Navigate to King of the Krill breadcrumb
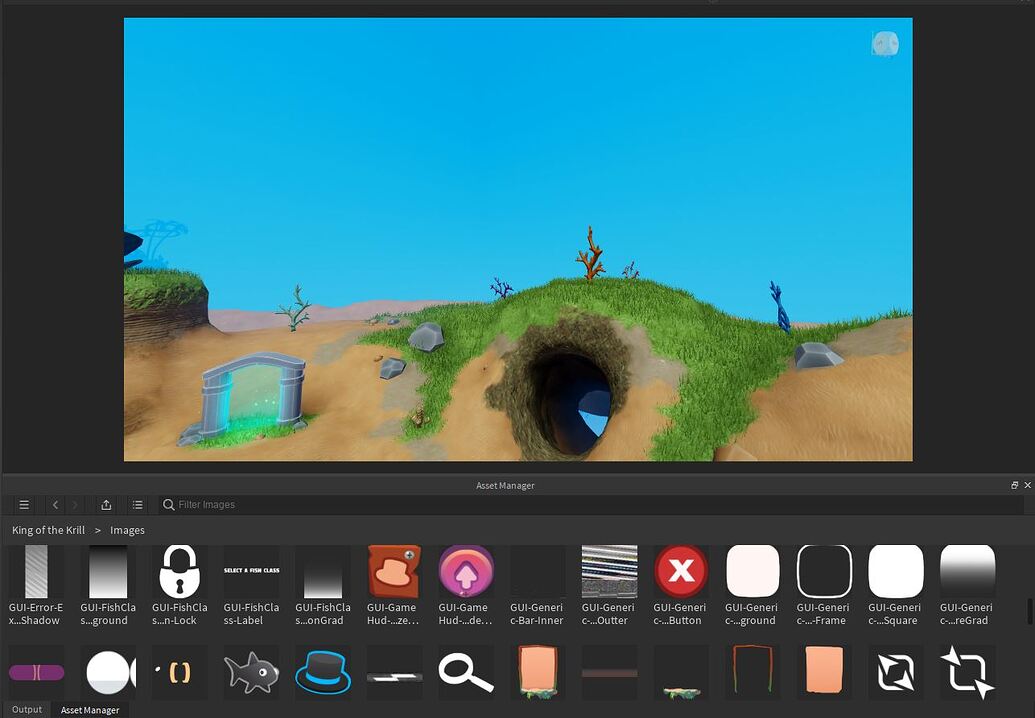The image size is (1035, 718). coord(48,530)
